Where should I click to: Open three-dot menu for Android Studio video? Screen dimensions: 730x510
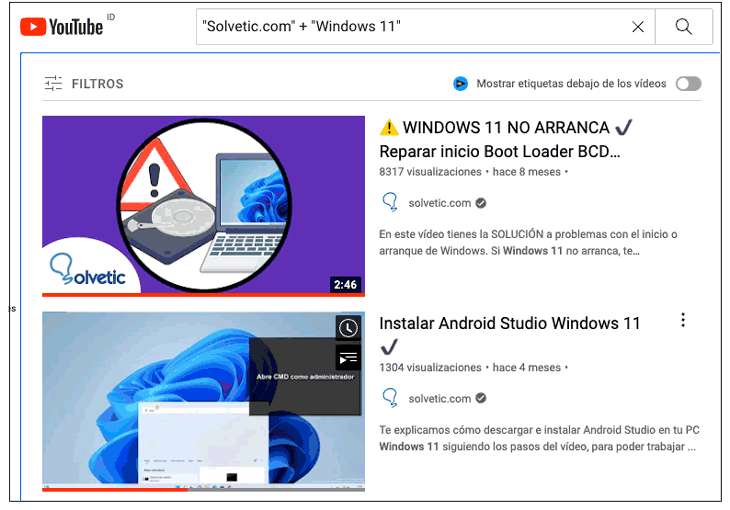coord(683,320)
